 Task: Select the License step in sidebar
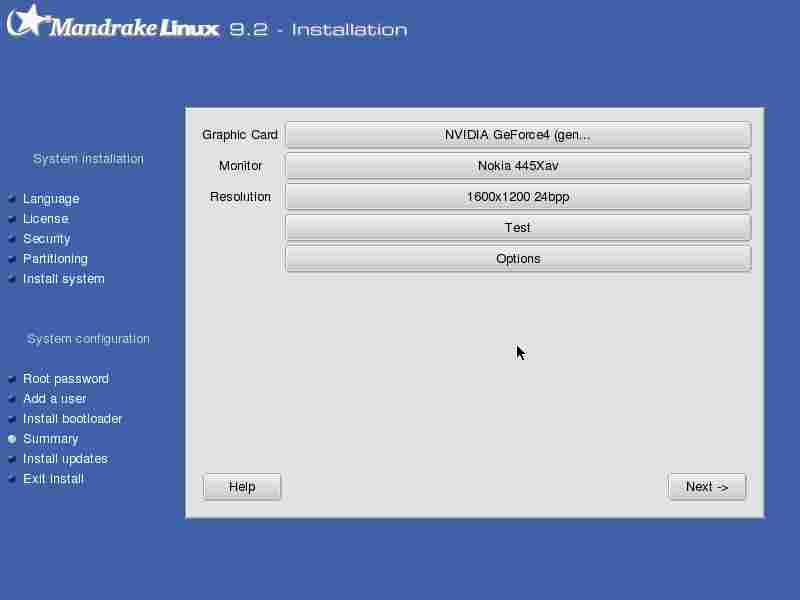(x=45, y=218)
